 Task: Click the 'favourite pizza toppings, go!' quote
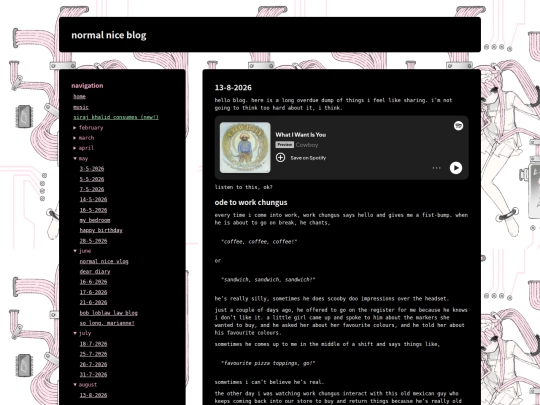click(268, 363)
